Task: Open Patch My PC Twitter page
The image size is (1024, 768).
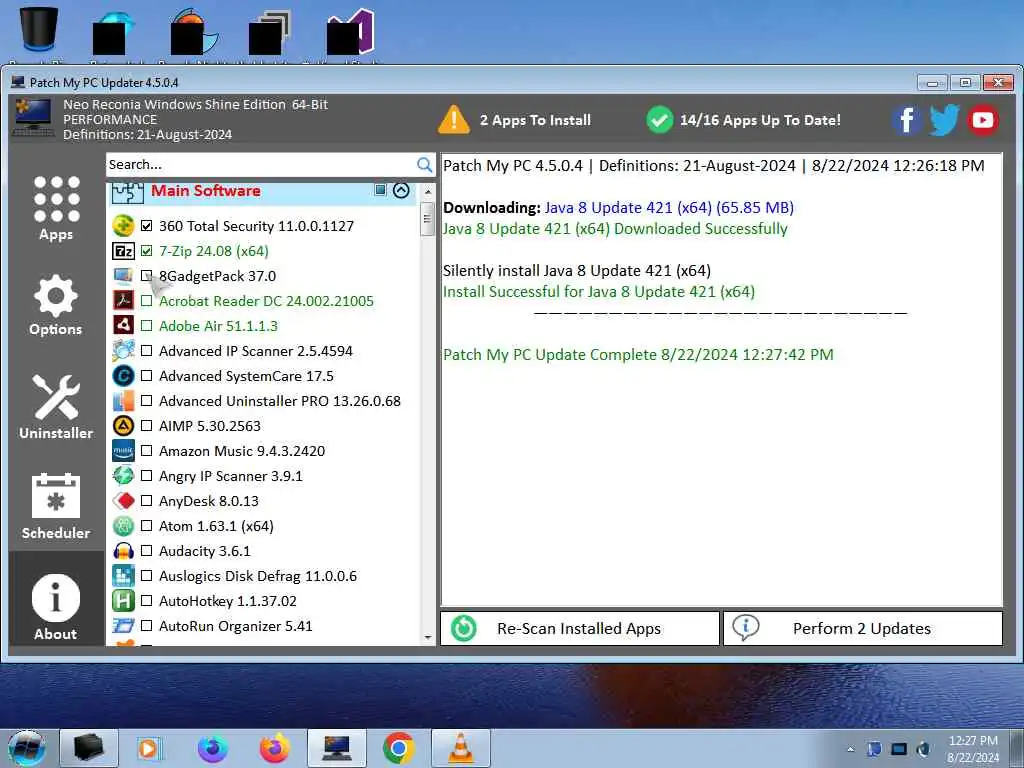Action: [944, 120]
